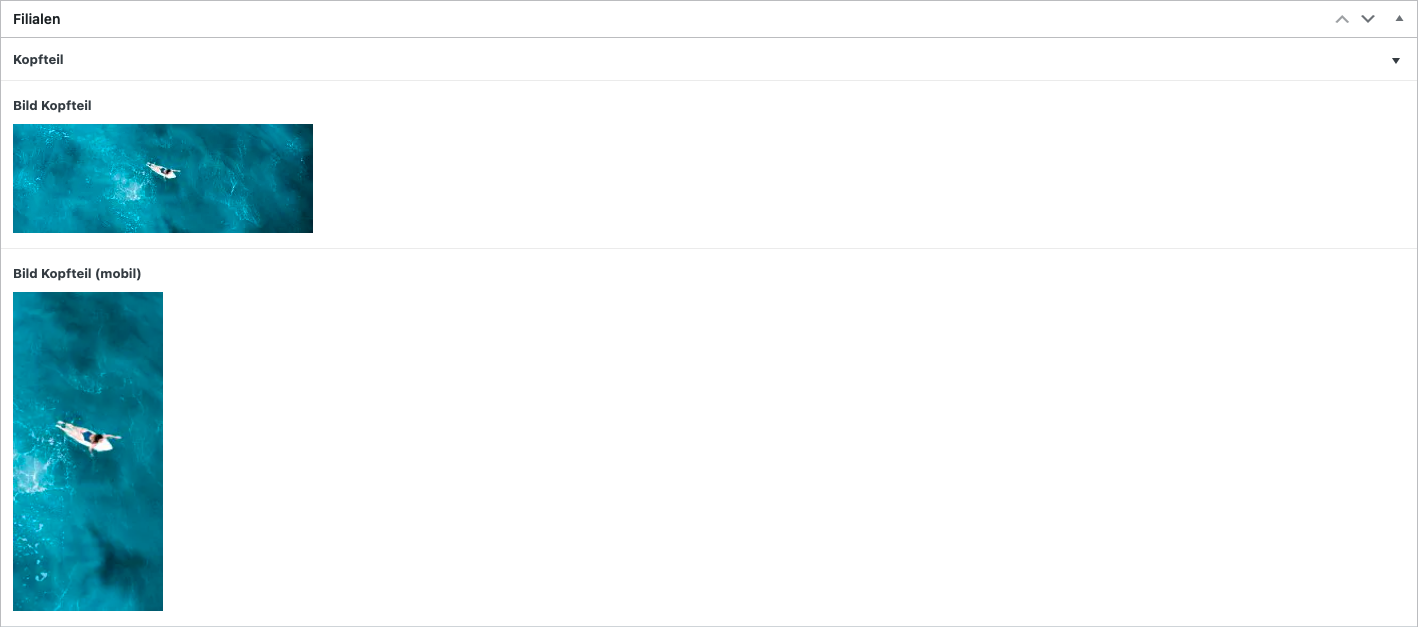Click the top edge of the mobile image

point(88,295)
